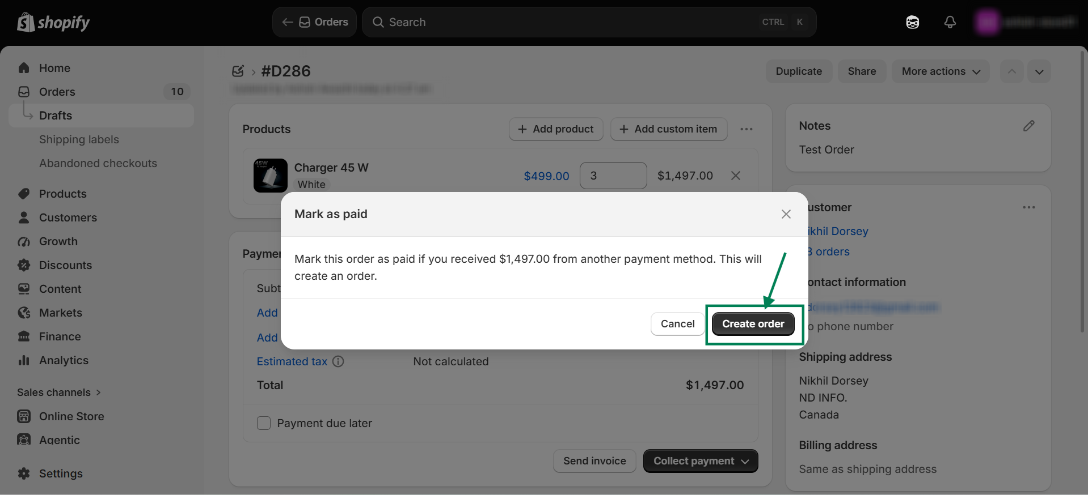Expand the More actions dropdown
The height and width of the screenshot is (495, 1088).
941,72
